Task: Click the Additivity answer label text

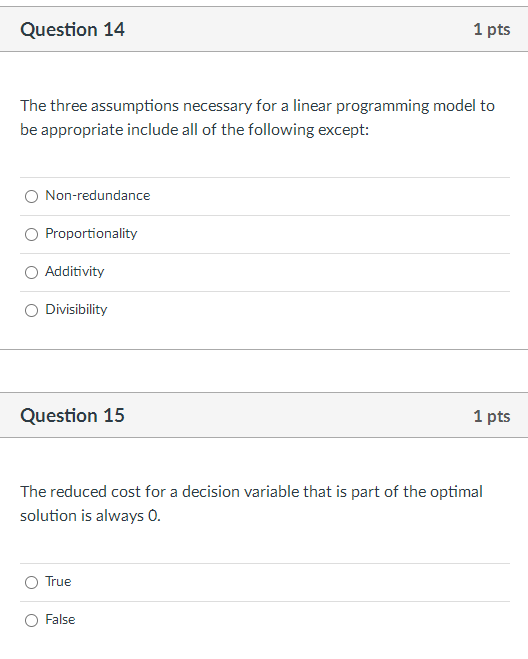Action: [x=74, y=272]
